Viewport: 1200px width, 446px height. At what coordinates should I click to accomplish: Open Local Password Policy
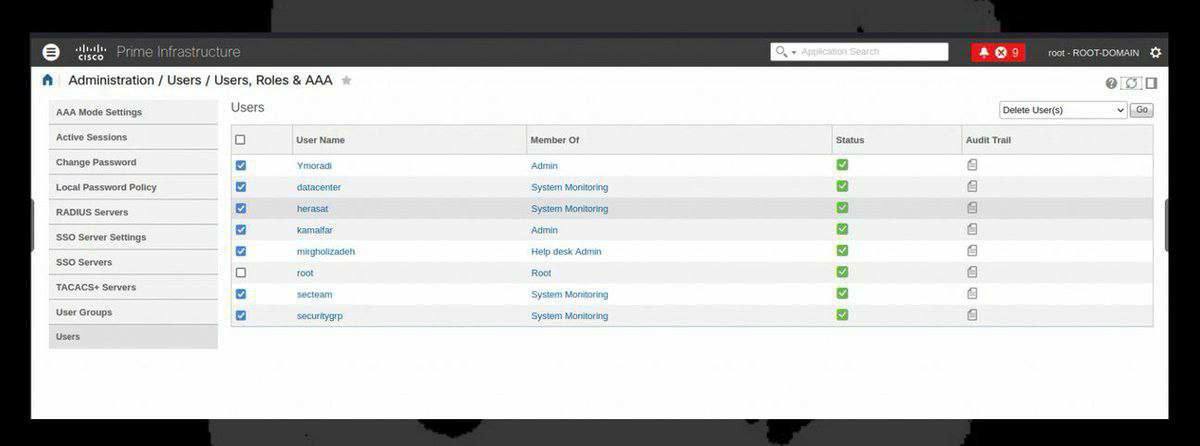coord(133,187)
